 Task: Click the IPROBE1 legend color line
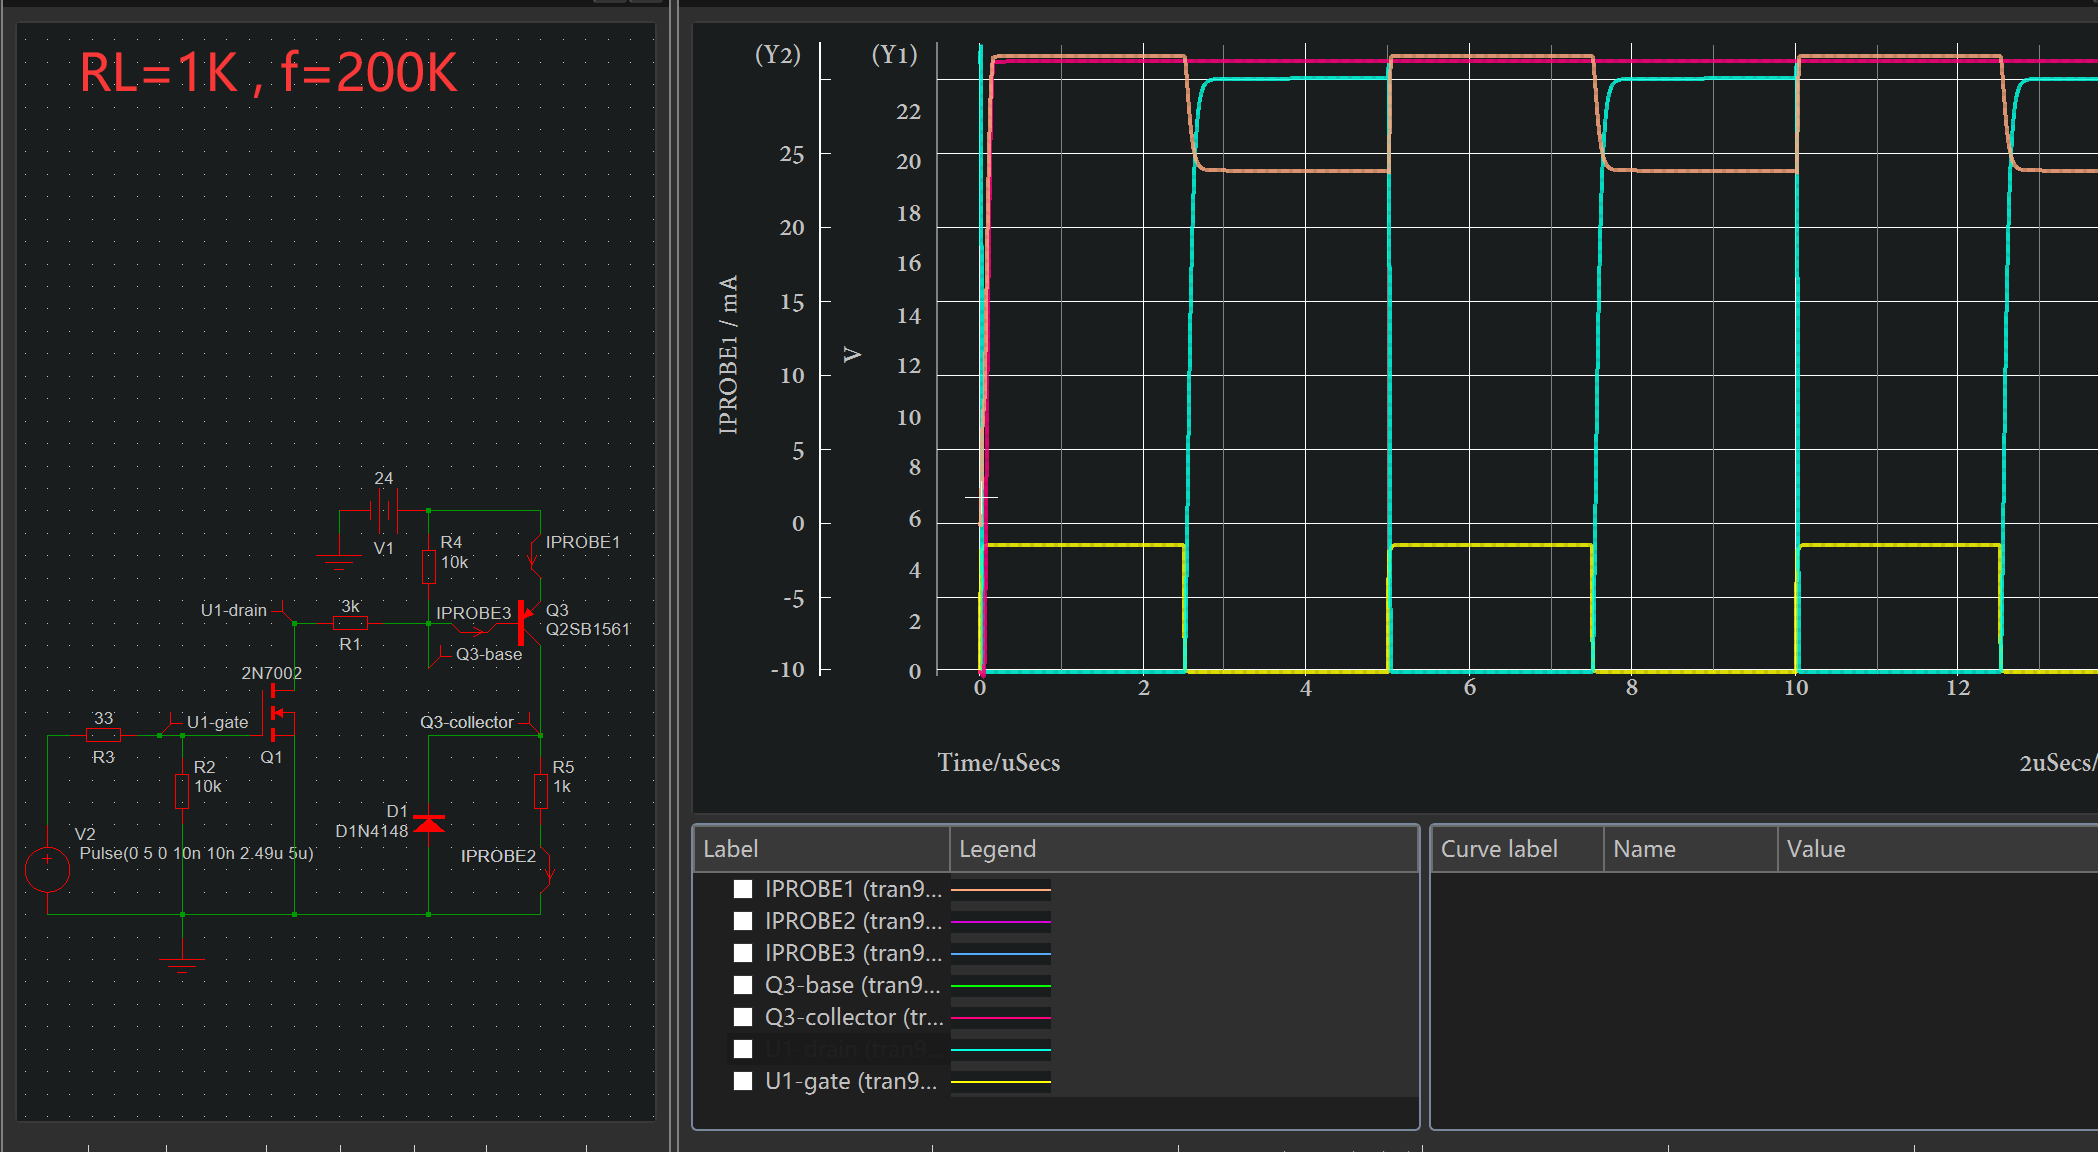[x=1000, y=890]
